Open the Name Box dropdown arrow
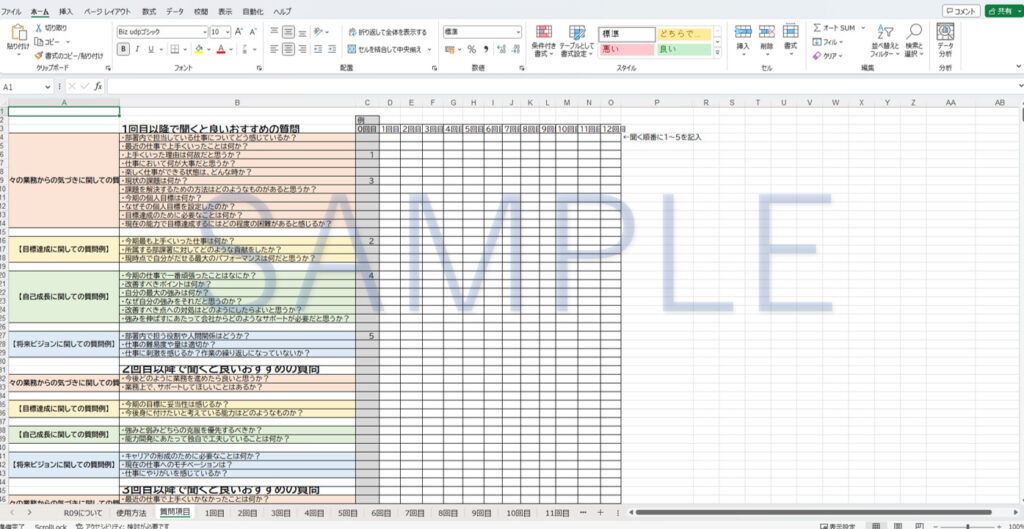This screenshot has width=1024, height=529. pyautogui.click(x=48, y=86)
